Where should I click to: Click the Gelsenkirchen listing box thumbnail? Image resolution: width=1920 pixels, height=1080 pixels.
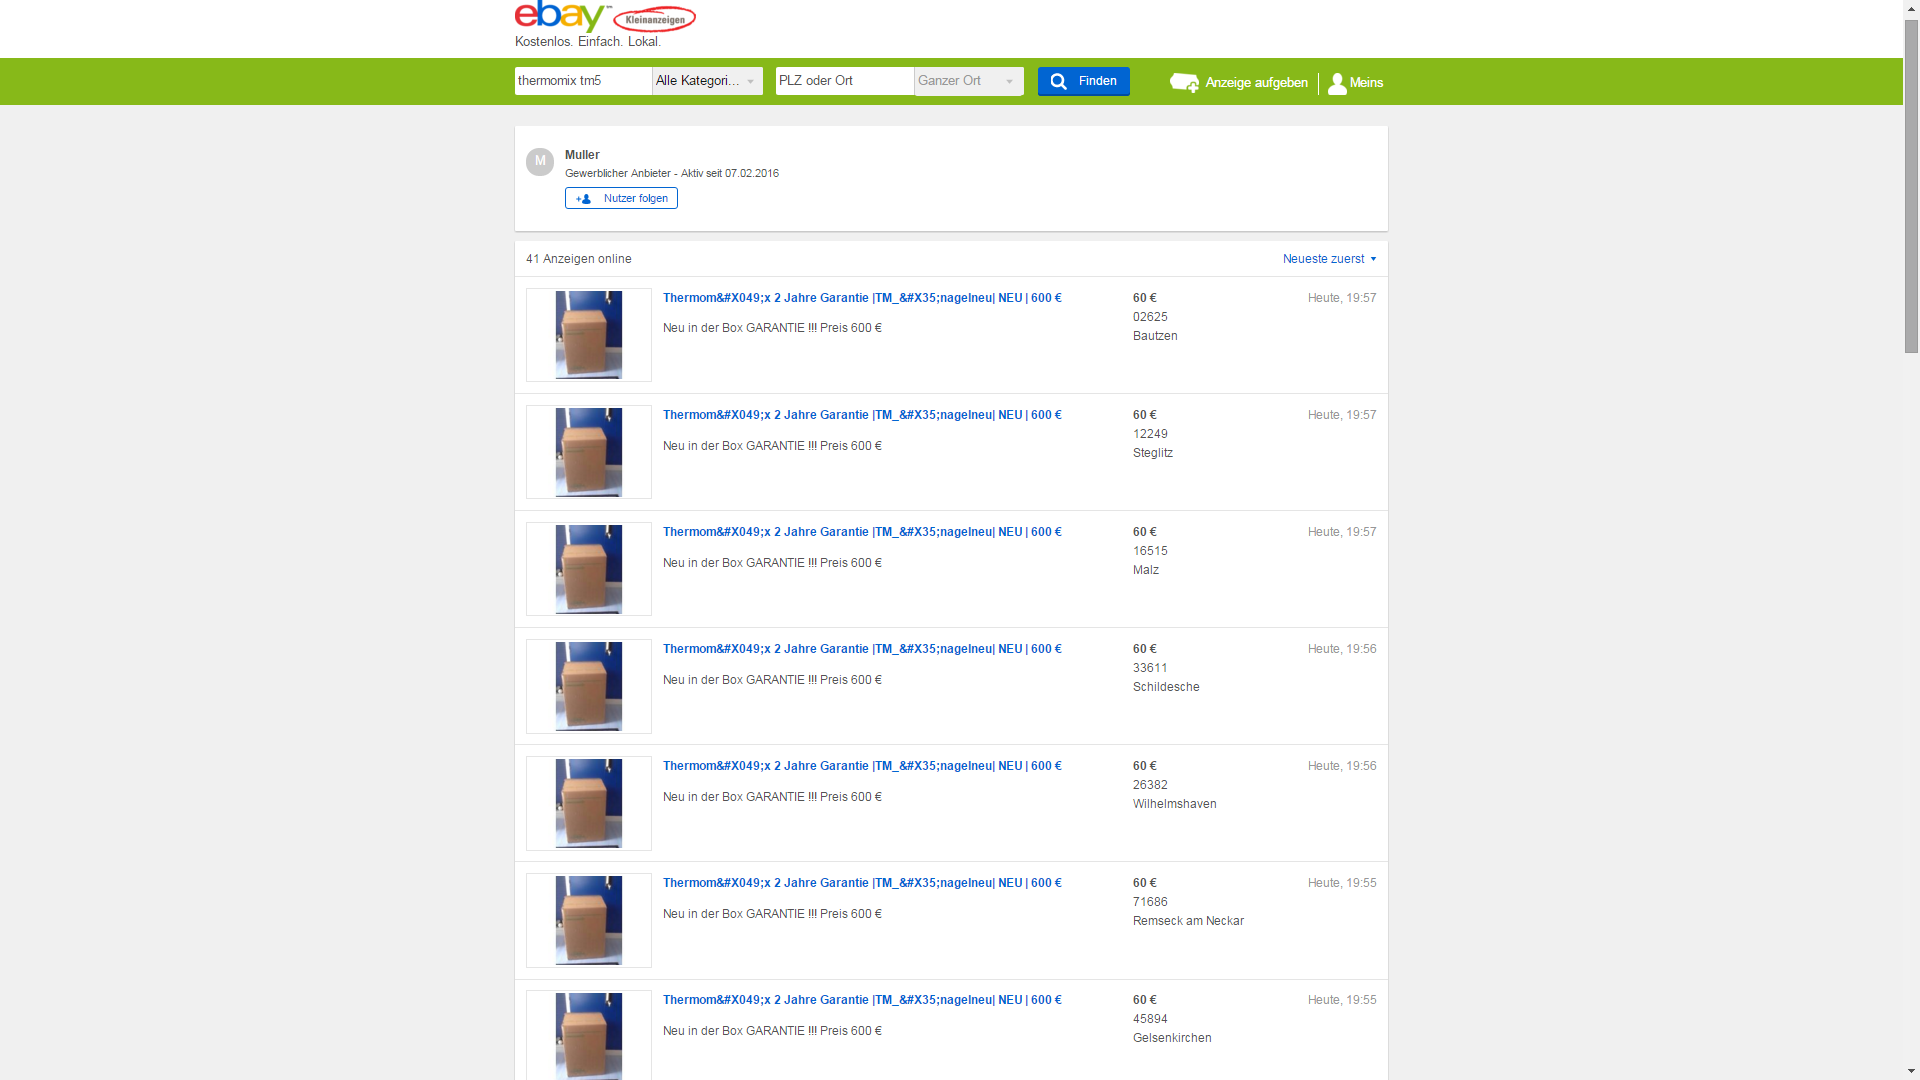click(x=589, y=1035)
